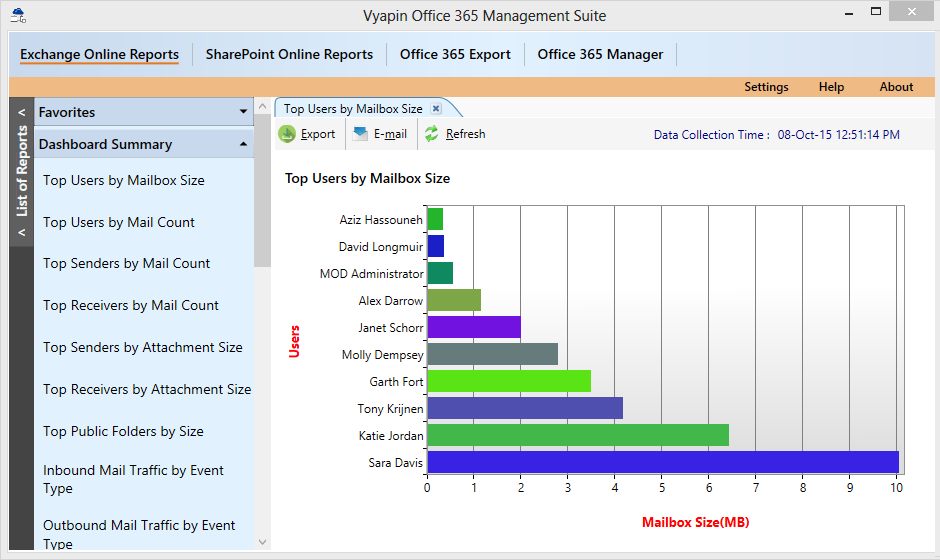940x560 pixels.
Task: Click the lower chevron on List of Reports bar
Action: [x=21, y=234]
